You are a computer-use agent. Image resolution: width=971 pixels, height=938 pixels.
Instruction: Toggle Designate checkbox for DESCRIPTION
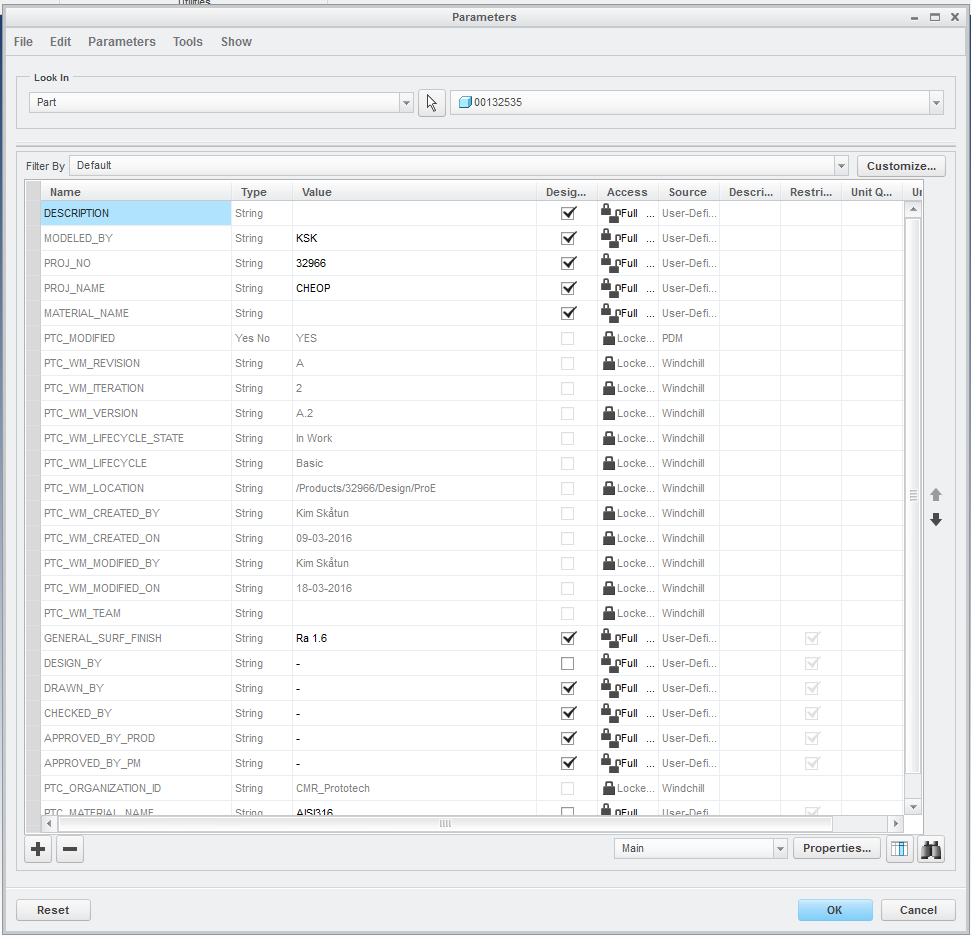coord(568,213)
